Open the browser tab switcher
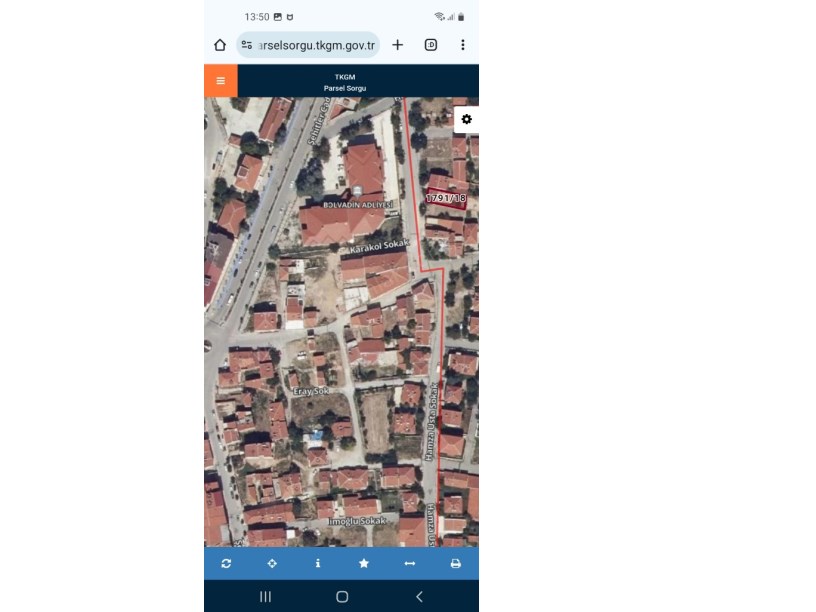 (431, 45)
